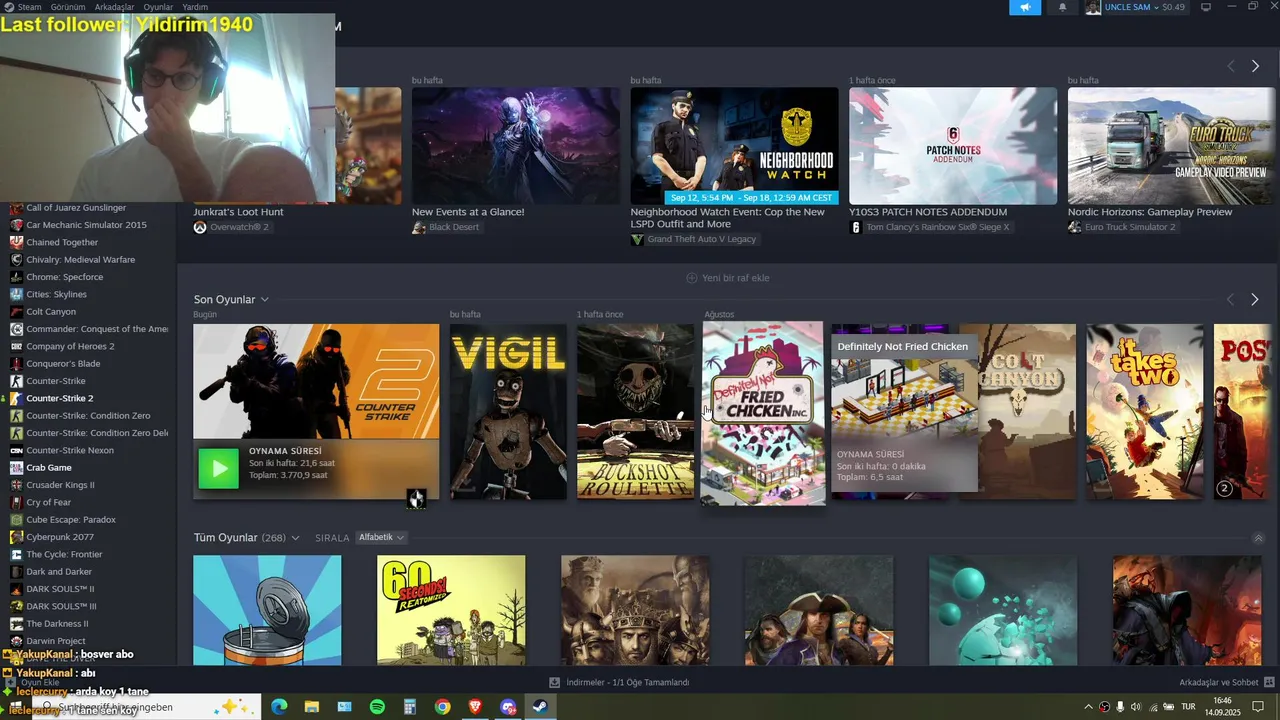The image size is (1280, 720).
Task: Click the speaker volume tray icon
Action: [1135, 707]
